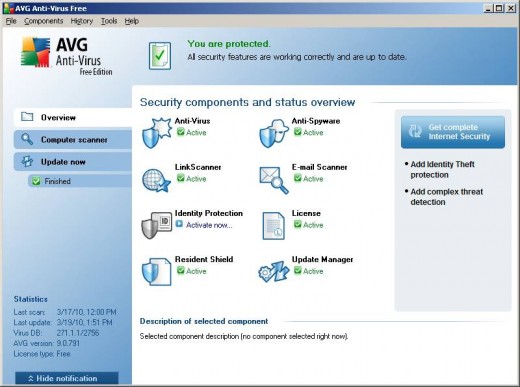Open the Anti-Spyware spy shield icon
The width and height of the screenshot is (520, 387).
pos(274,133)
